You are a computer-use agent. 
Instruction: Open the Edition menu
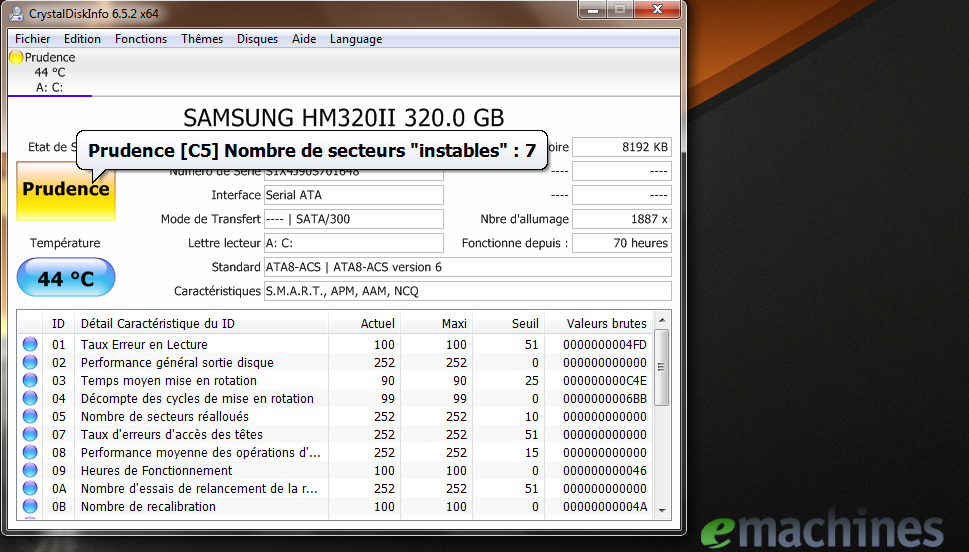[82, 39]
